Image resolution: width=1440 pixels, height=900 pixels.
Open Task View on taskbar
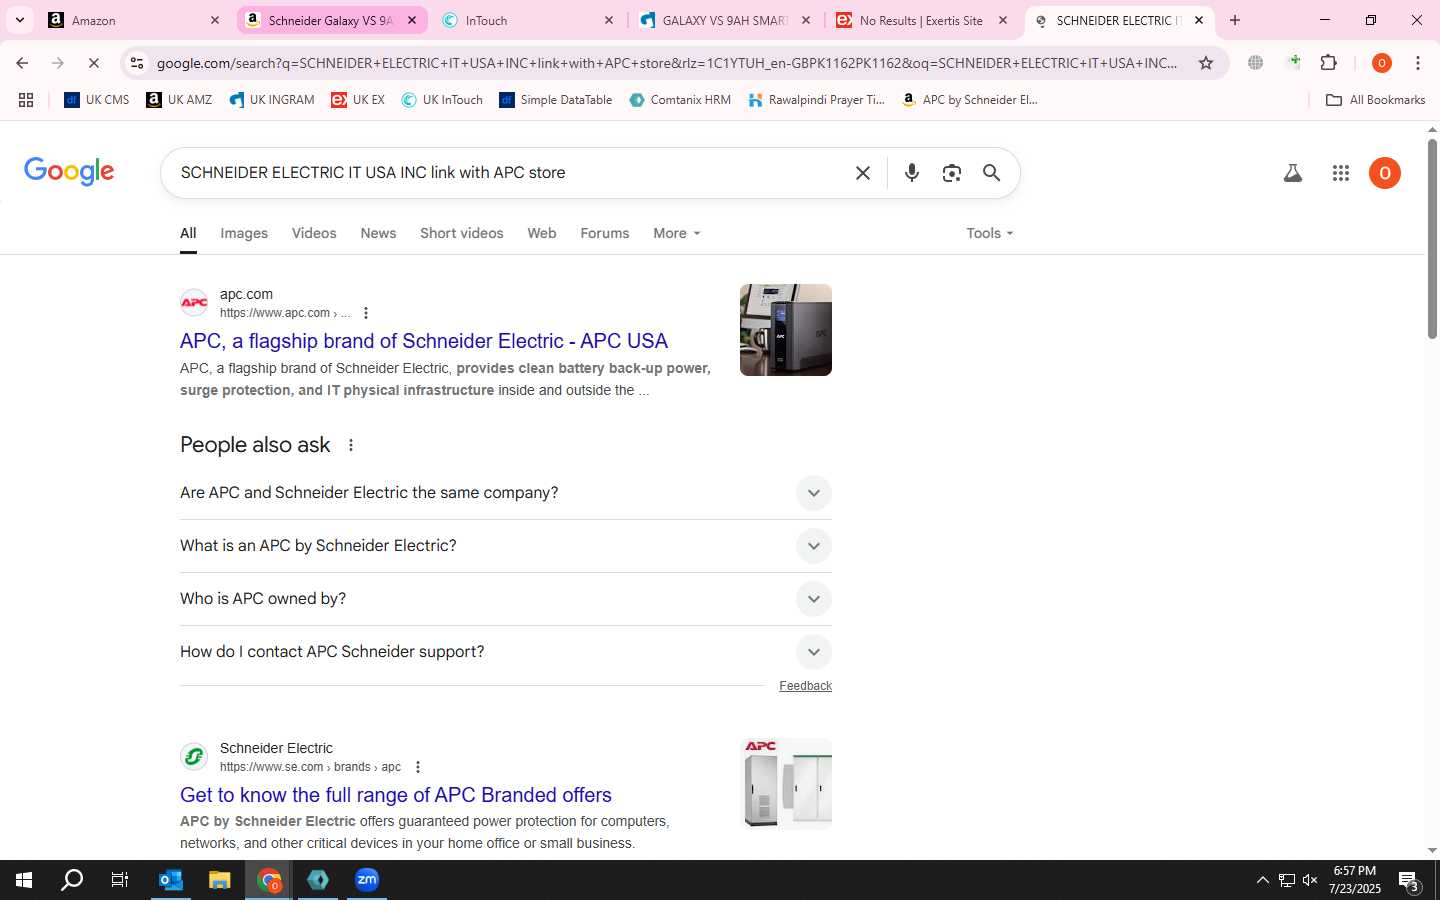120,880
